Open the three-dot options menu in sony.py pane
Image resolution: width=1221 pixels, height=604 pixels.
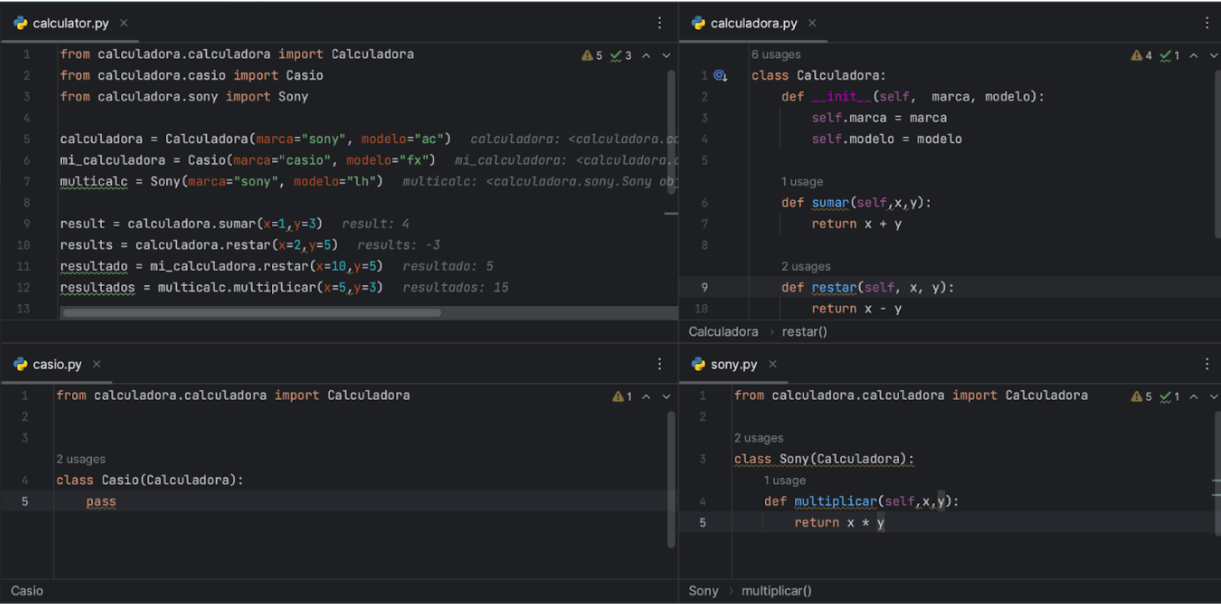tap(1207, 364)
